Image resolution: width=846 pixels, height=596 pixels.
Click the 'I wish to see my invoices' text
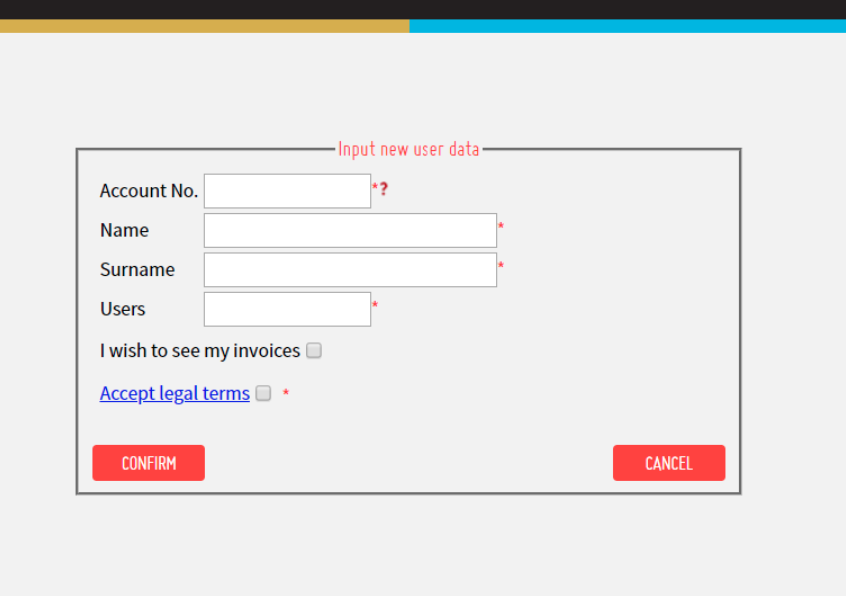coord(200,351)
